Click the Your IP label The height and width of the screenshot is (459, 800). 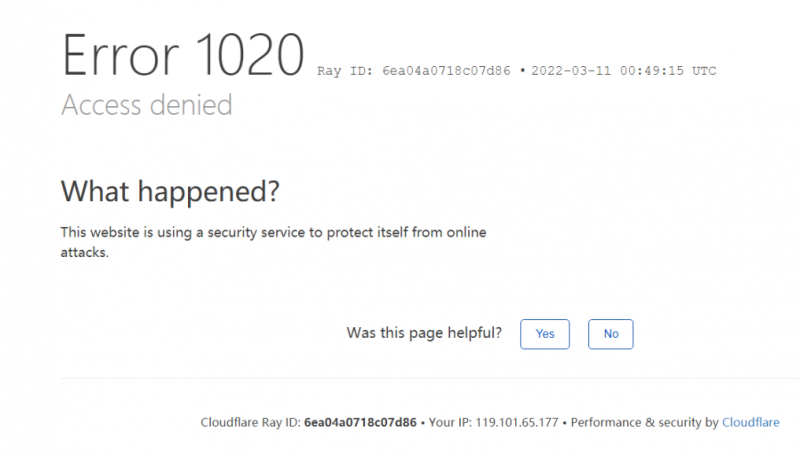[450, 423]
